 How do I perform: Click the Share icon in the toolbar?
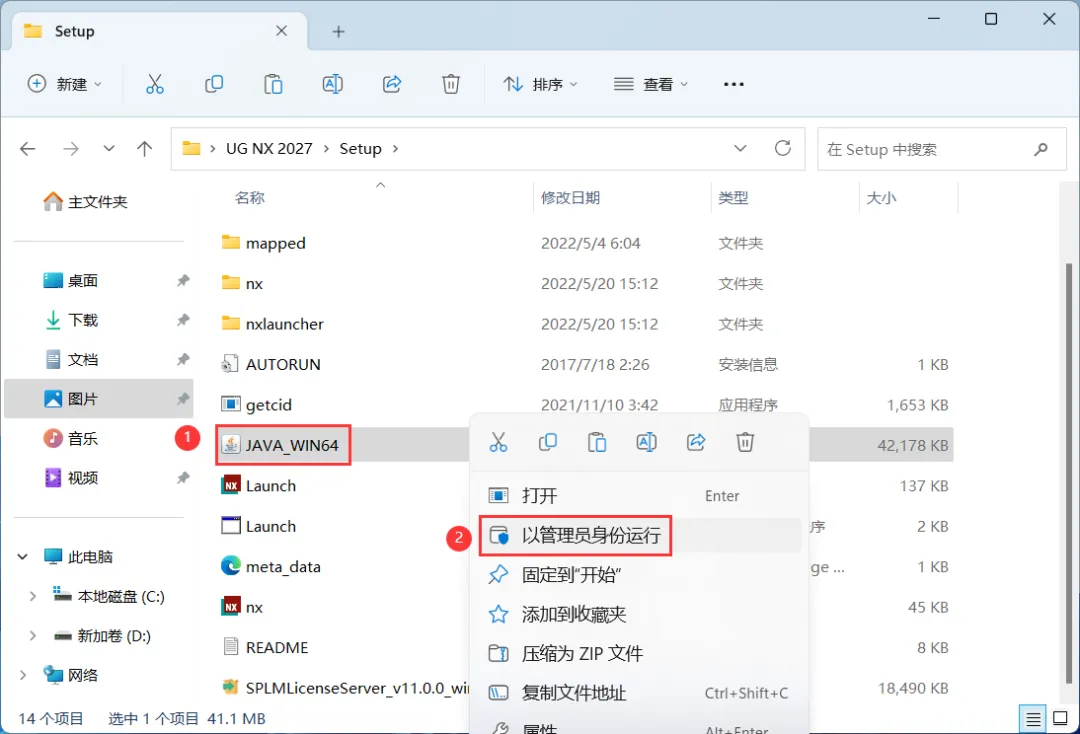pos(392,84)
